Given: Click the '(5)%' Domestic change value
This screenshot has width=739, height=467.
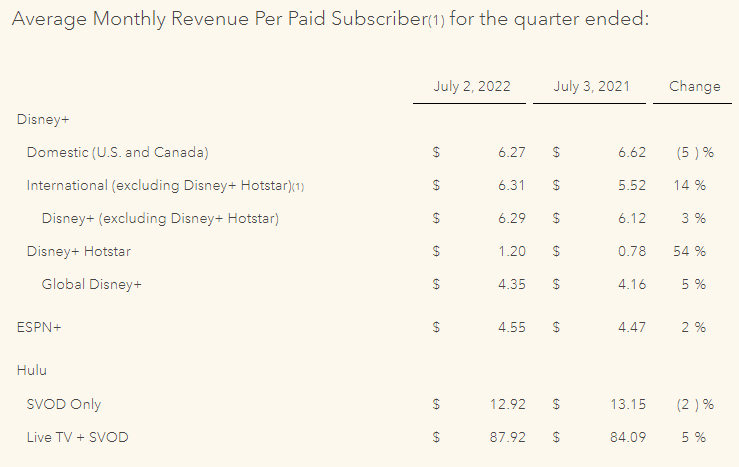Looking at the screenshot, I should pos(695,152).
